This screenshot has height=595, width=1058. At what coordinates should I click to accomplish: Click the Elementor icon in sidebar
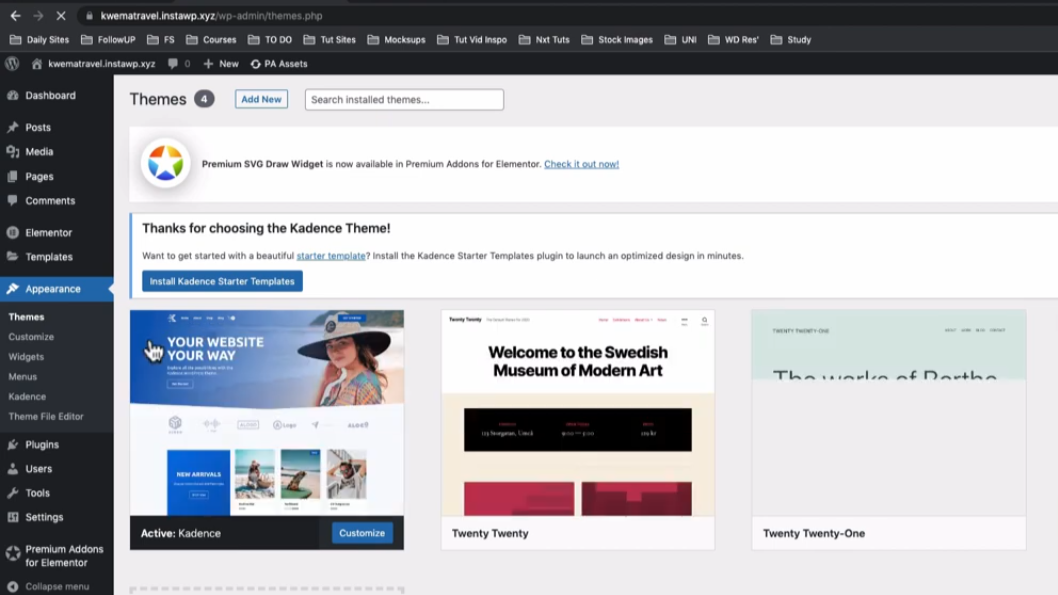(13, 232)
